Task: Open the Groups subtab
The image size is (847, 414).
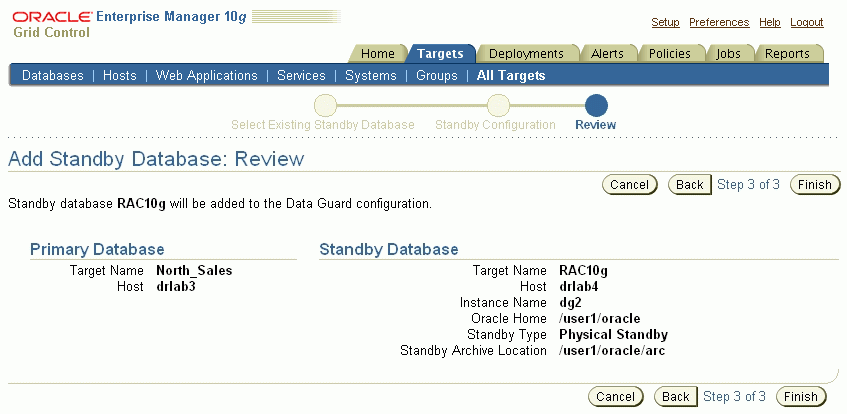Action: coord(437,75)
